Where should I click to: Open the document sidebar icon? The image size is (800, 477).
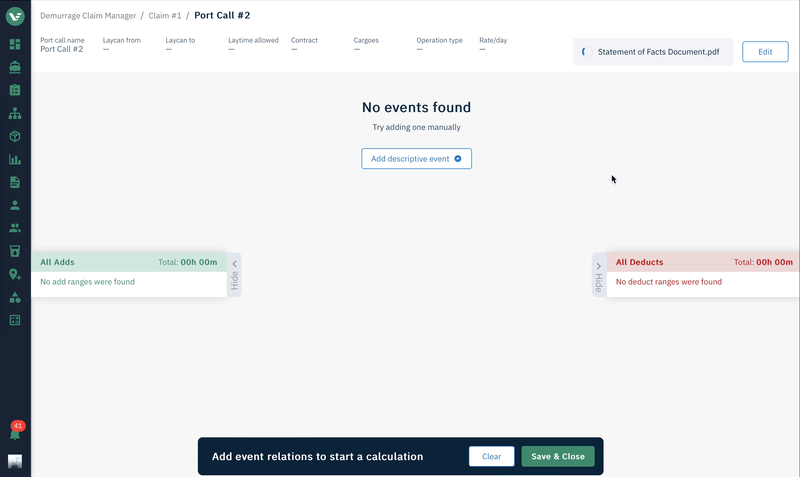click(15, 182)
